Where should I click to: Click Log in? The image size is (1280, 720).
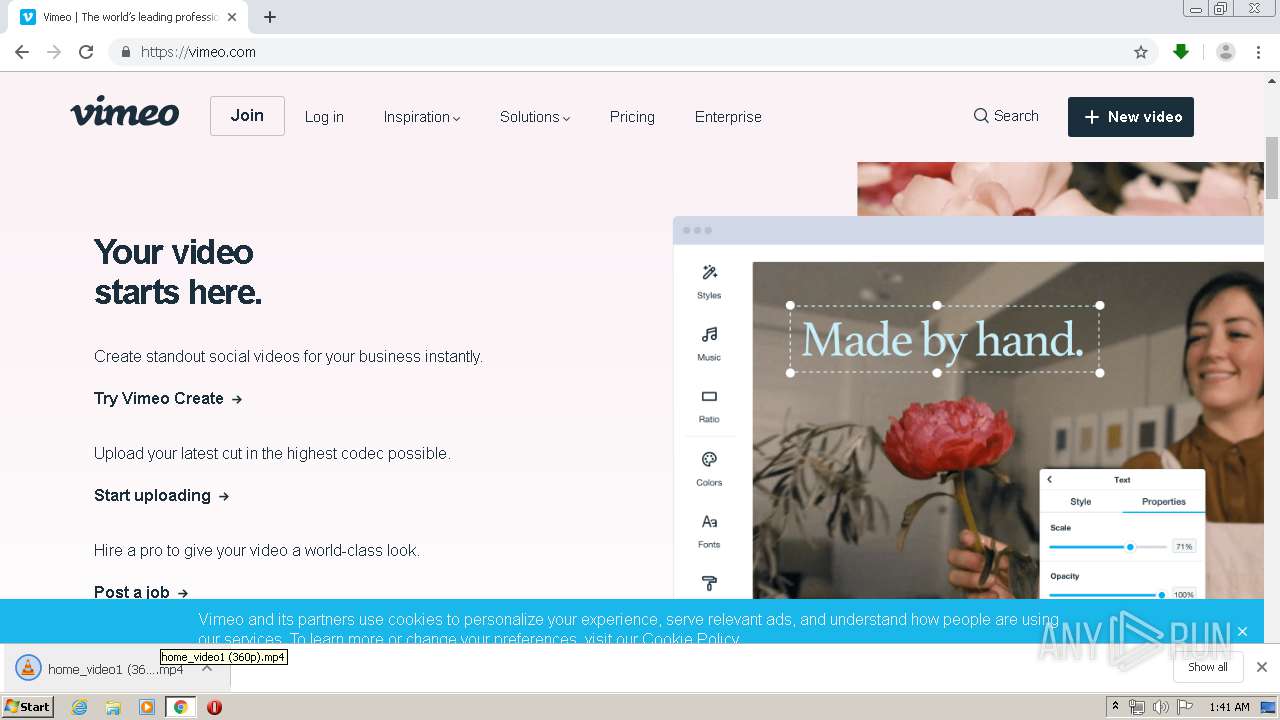coord(324,117)
